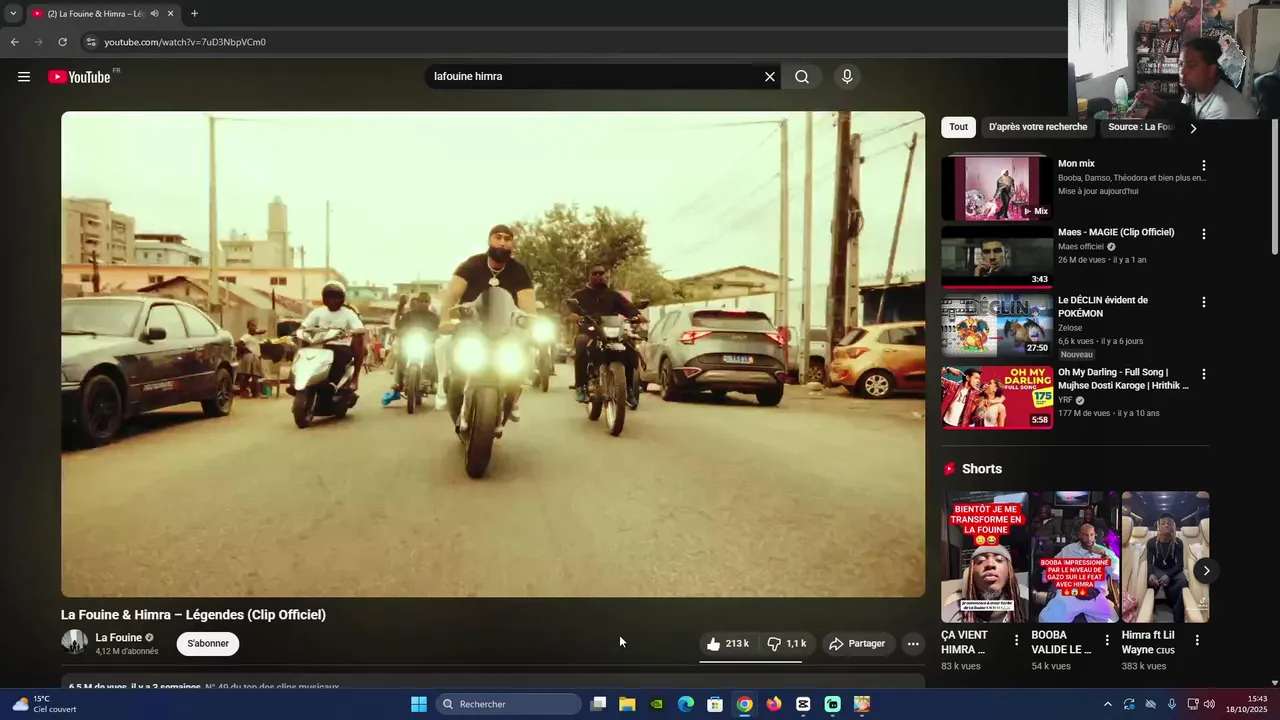
Task: Click the magnifier search button
Action: click(802, 77)
